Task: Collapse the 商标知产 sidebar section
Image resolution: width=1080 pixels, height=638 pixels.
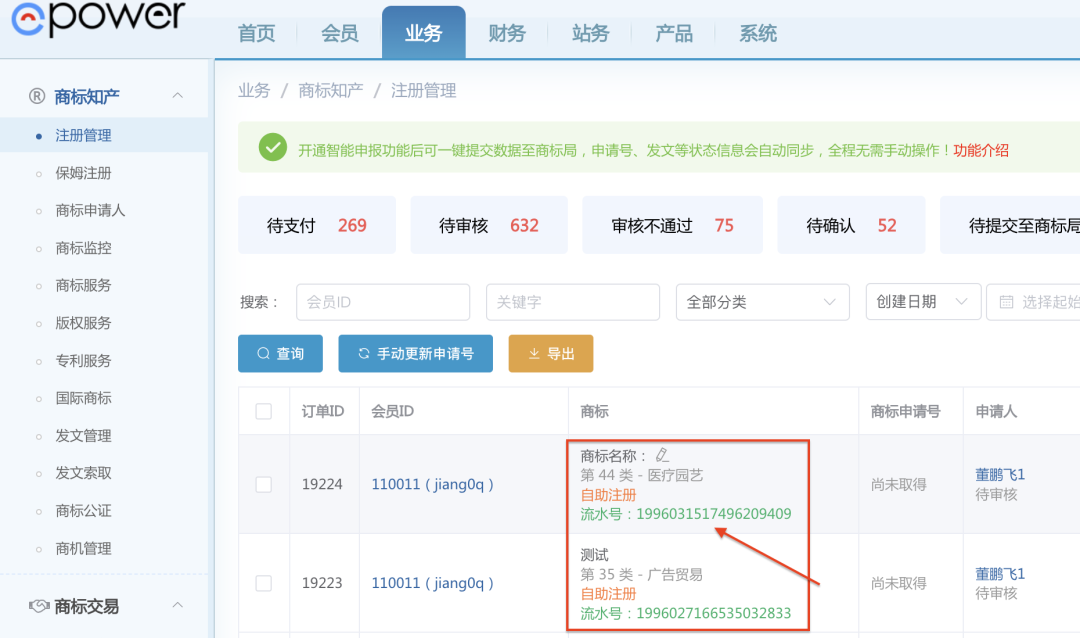Action: (x=178, y=96)
